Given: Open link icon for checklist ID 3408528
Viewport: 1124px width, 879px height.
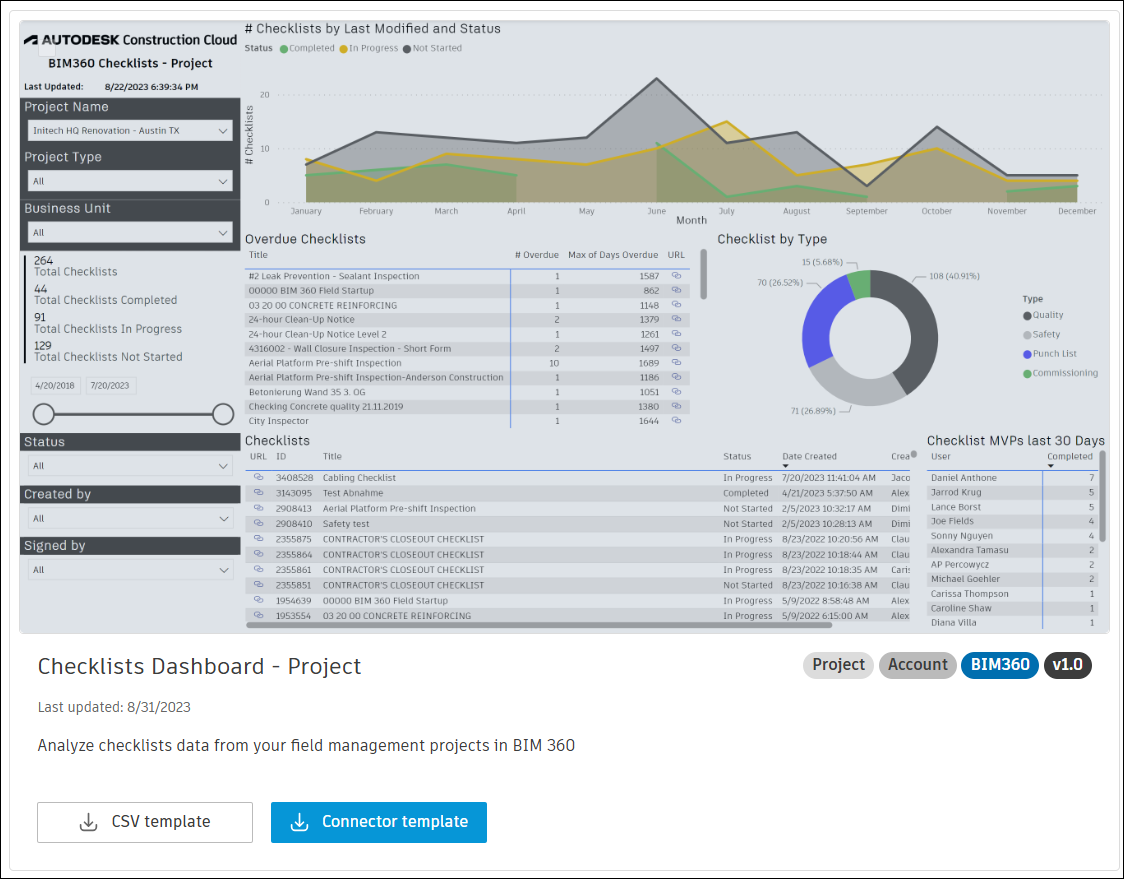Looking at the screenshot, I should pyautogui.click(x=259, y=477).
